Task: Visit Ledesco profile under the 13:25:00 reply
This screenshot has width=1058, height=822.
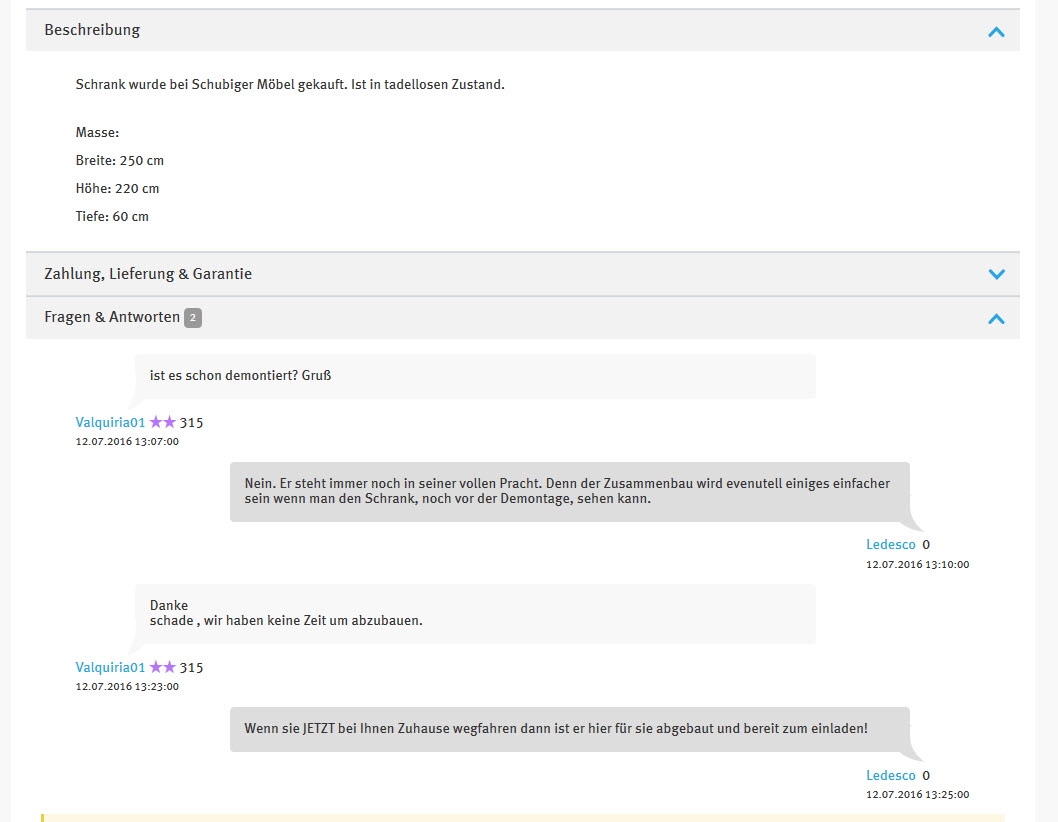Action: pos(890,776)
